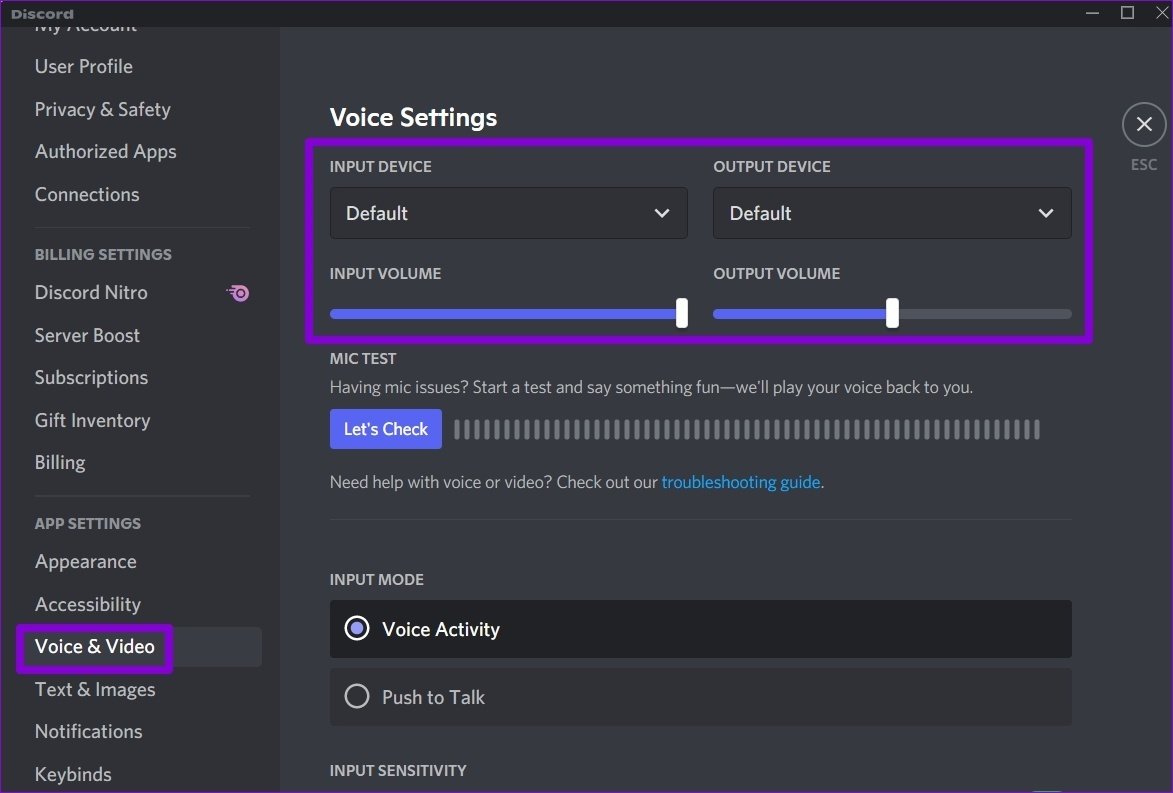Click the Voice Settings heading

click(413, 117)
